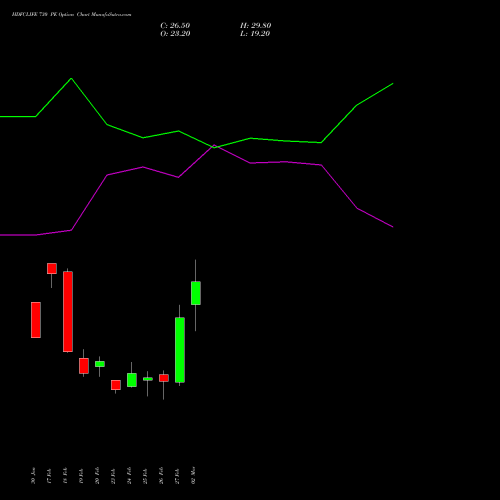Click the 19 Feb date label
Image resolution: width=500 pixels, height=500 pixels.
pos(81,476)
